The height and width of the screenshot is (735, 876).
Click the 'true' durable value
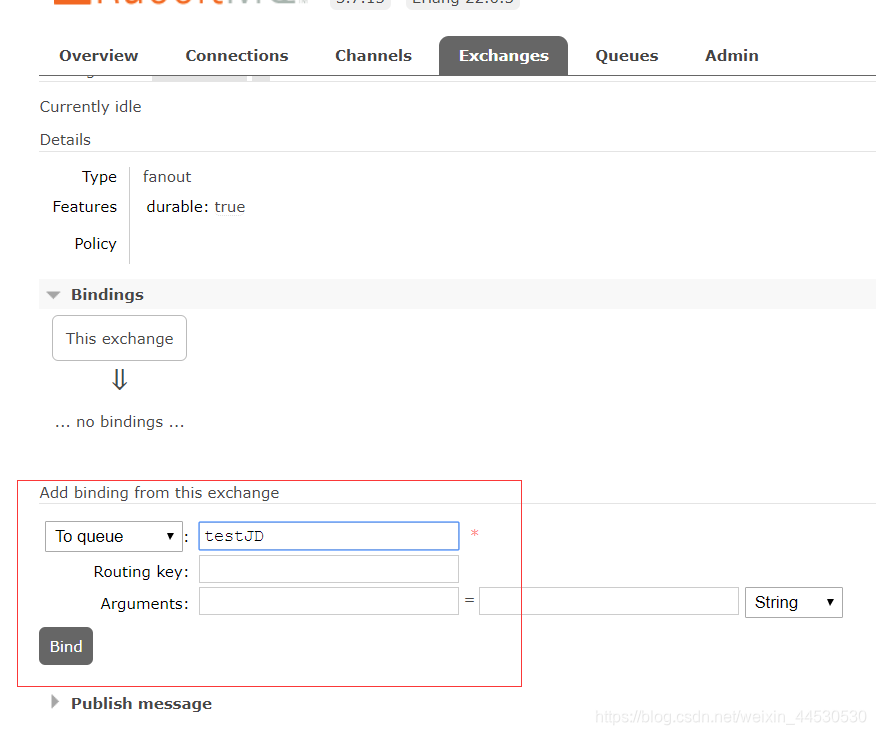pyautogui.click(x=230, y=207)
